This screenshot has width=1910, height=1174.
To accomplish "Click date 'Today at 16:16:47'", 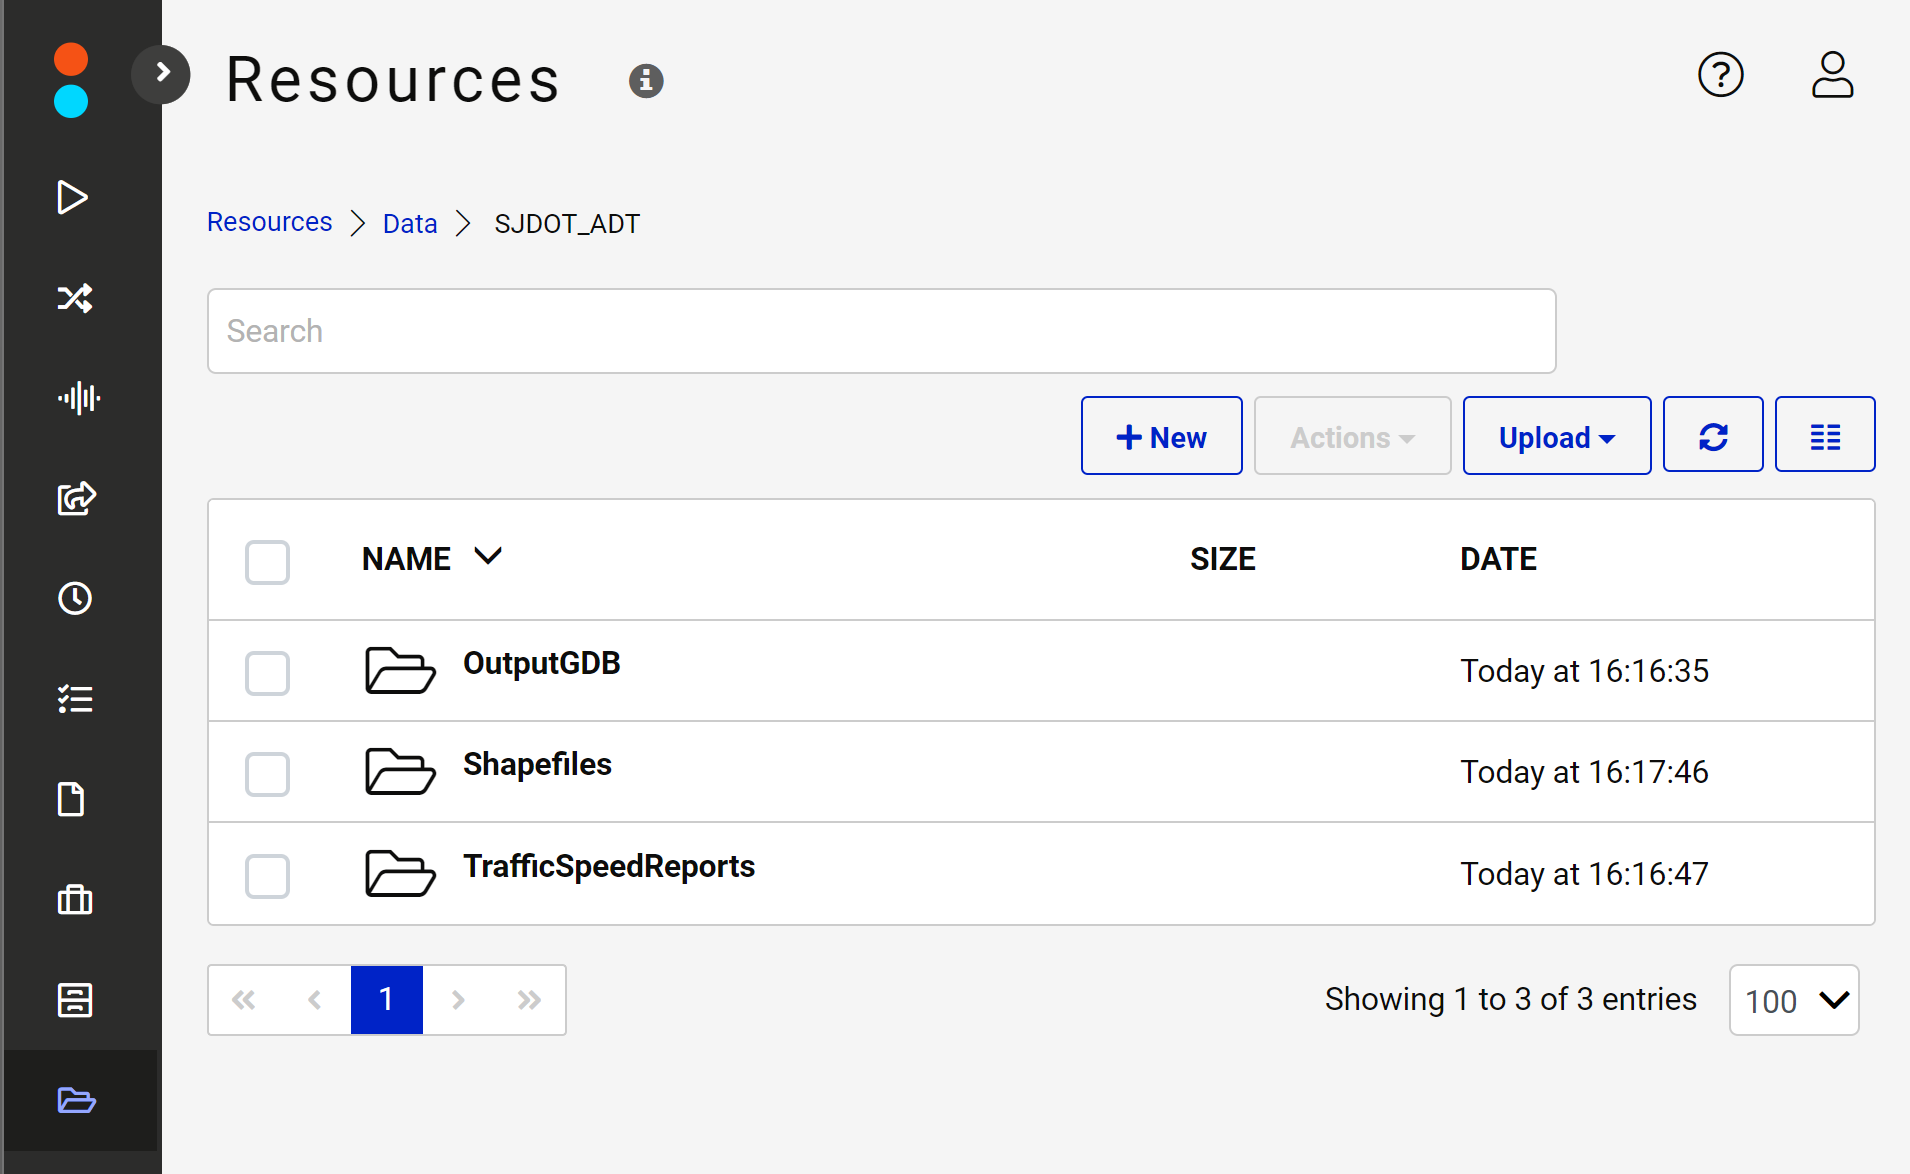I will 1584,874.
